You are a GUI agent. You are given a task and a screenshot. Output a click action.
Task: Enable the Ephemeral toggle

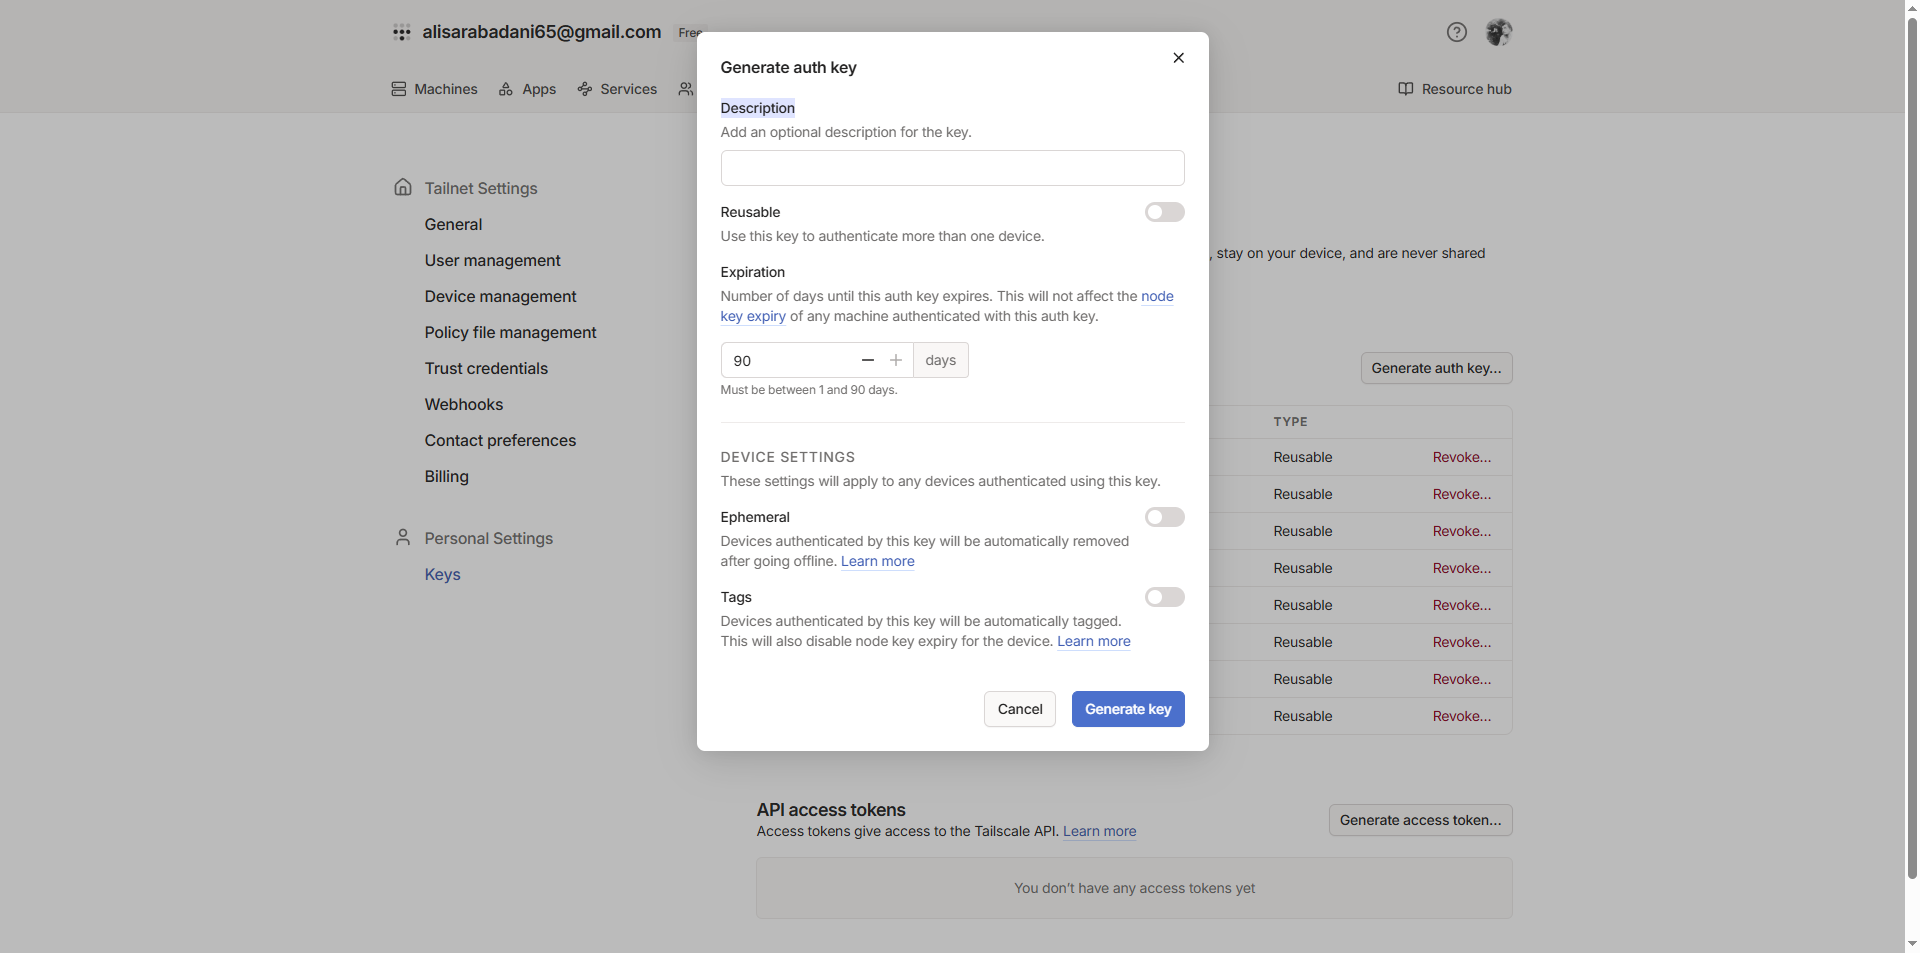click(x=1164, y=517)
